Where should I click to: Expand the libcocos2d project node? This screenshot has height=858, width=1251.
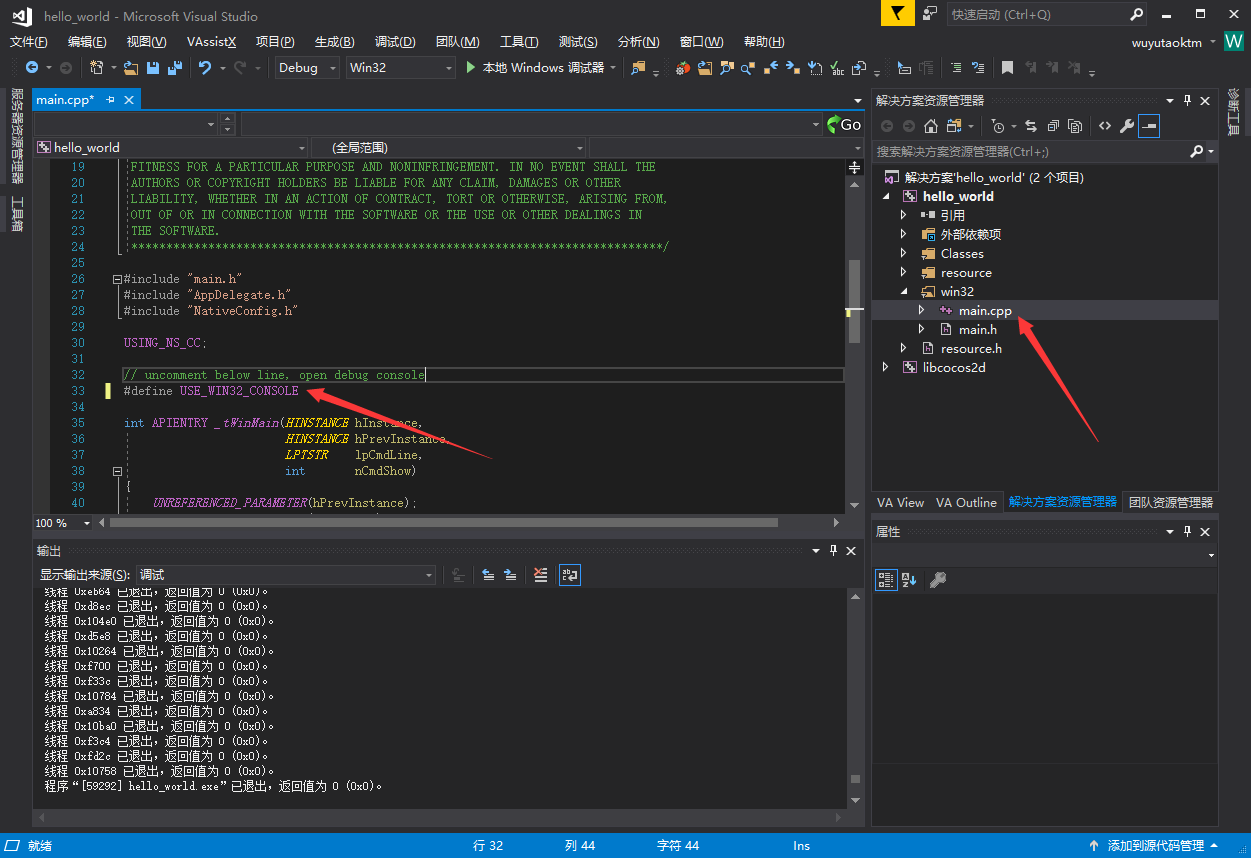coord(886,367)
